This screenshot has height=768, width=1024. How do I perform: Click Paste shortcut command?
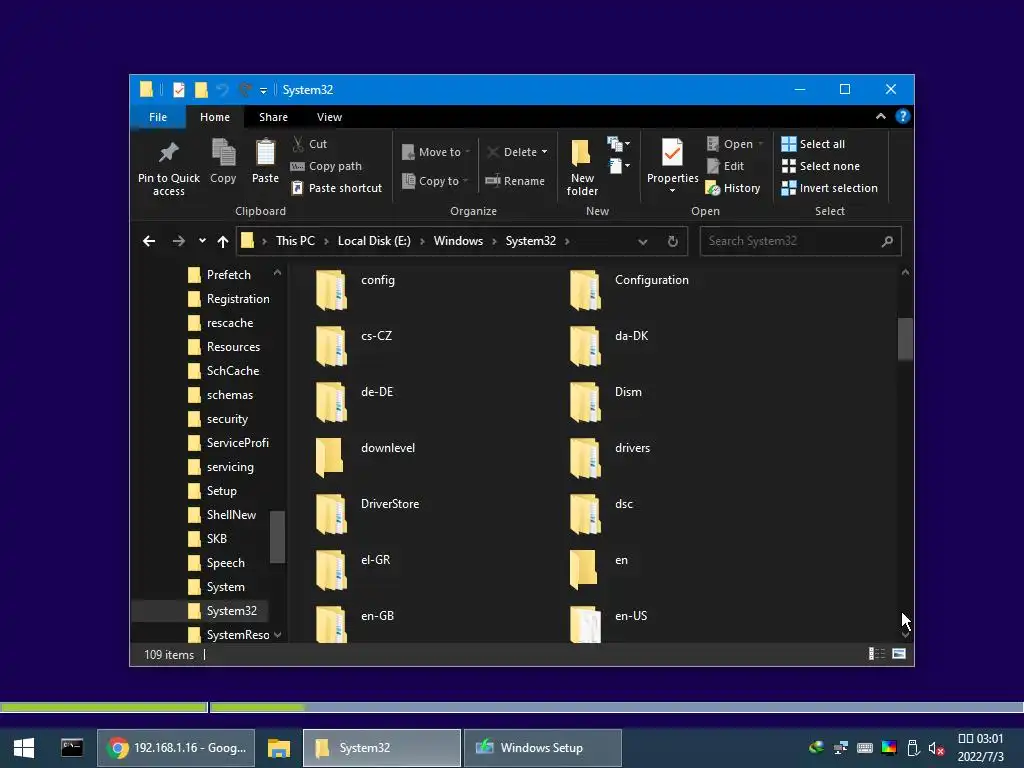337,188
